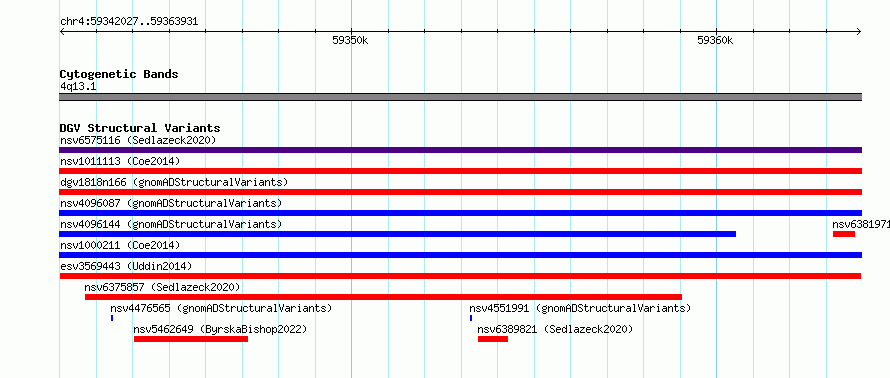Click the nsv1000211 (Coe2014) blue bar
The height and width of the screenshot is (378, 890).
[460, 255]
